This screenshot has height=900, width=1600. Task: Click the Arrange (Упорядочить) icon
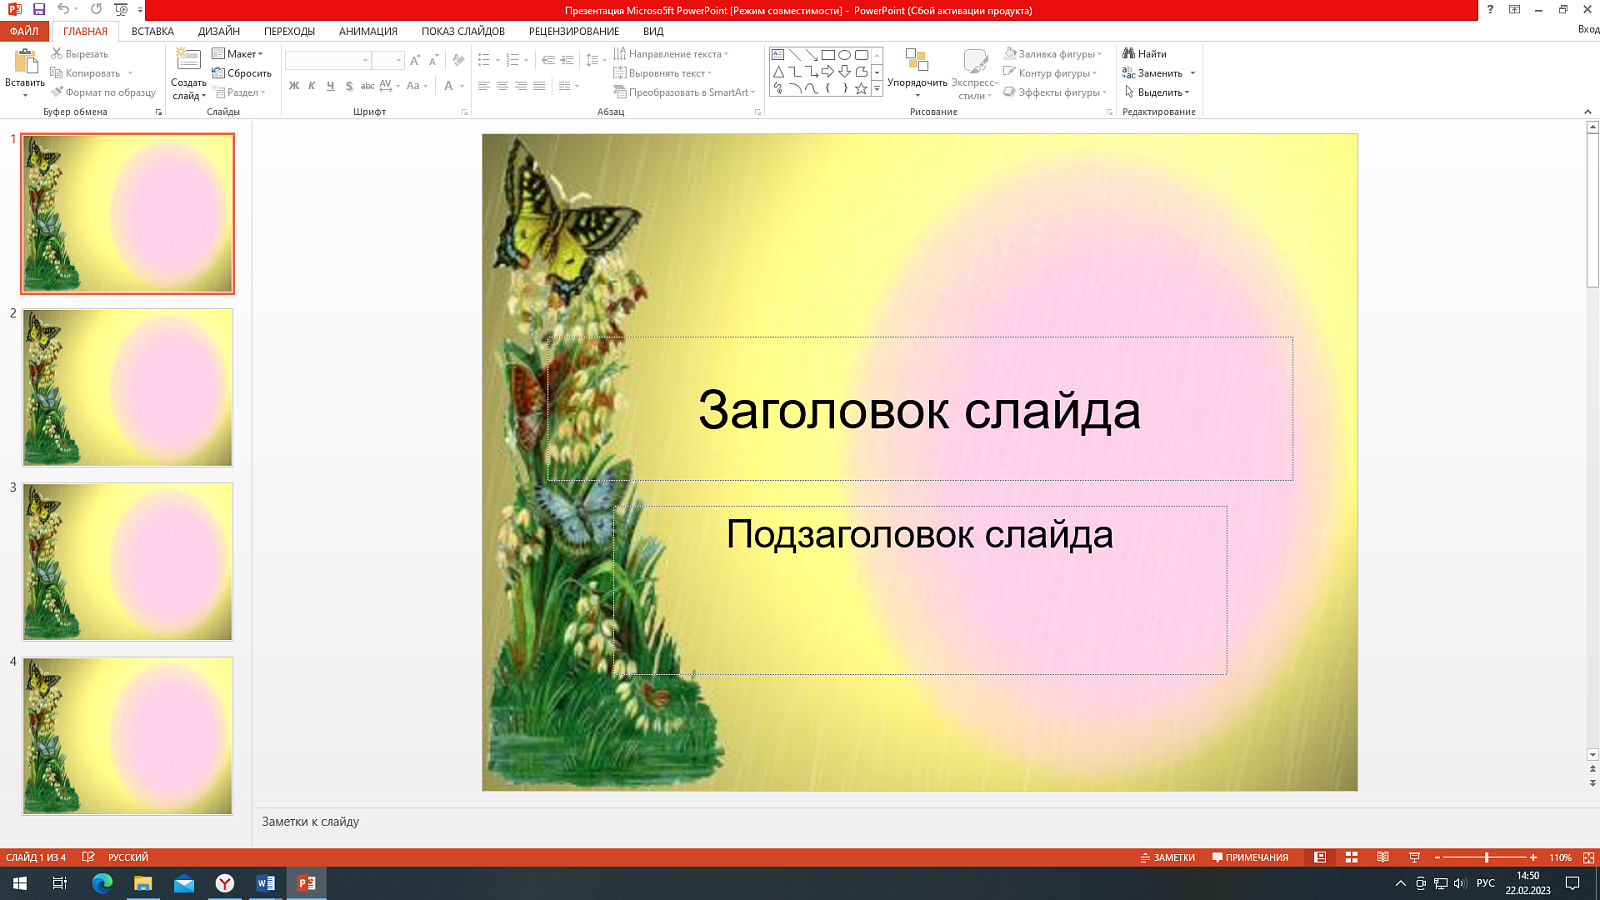click(916, 61)
